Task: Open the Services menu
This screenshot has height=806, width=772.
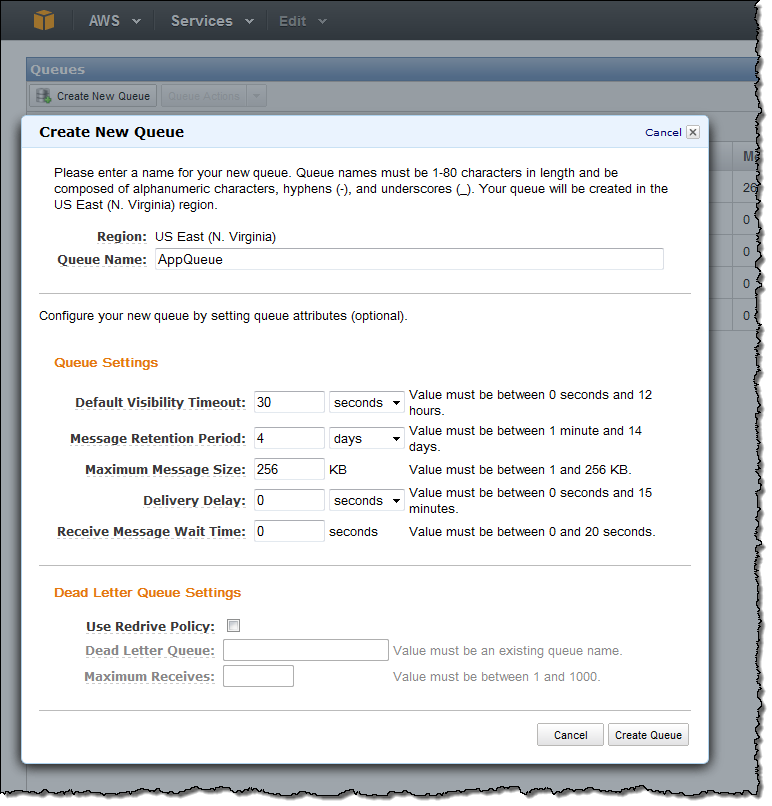Action: click(x=212, y=21)
